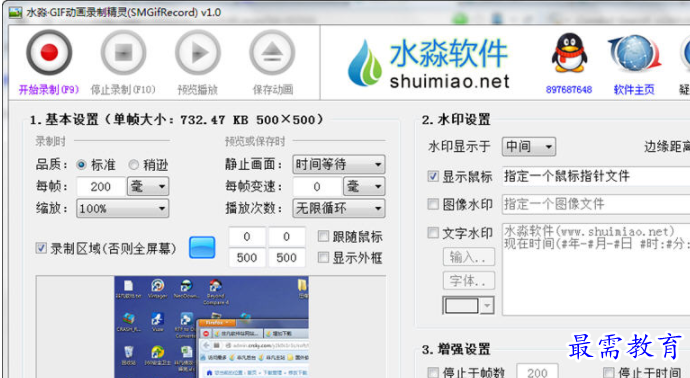The height and width of the screenshot is (378, 690).
Task: Click the stop recording (F10) button
Action: (123, 52)
